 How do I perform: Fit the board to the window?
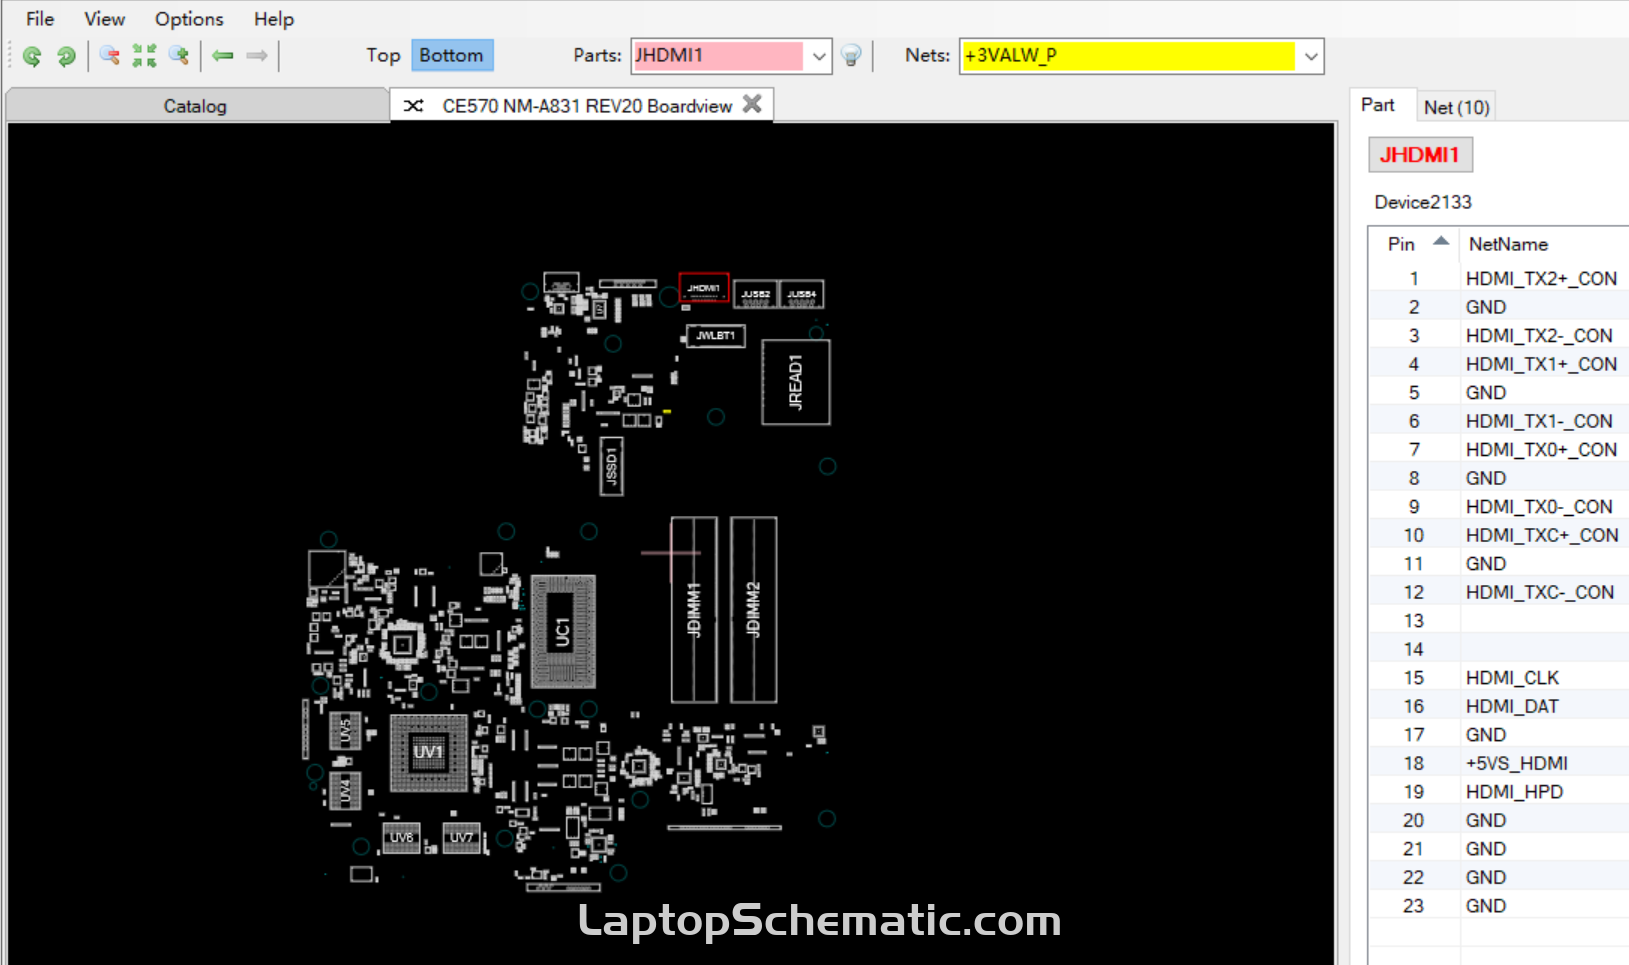pyautogui.click(x=144, y=56)
